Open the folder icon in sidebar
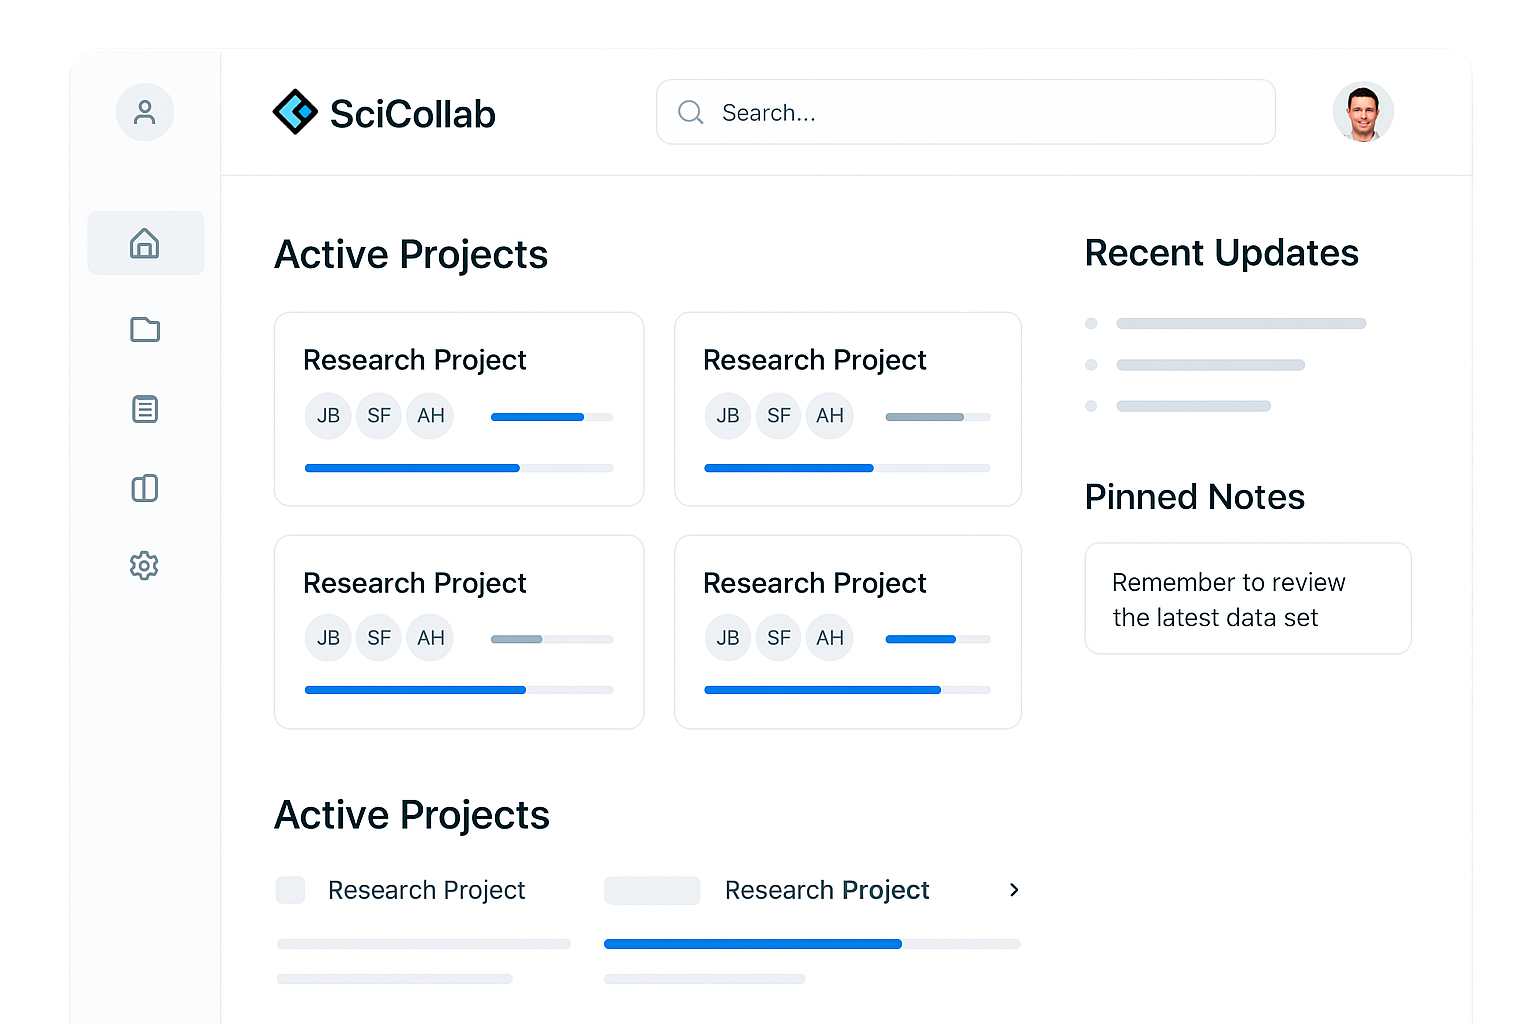 (x=145, y=329)
